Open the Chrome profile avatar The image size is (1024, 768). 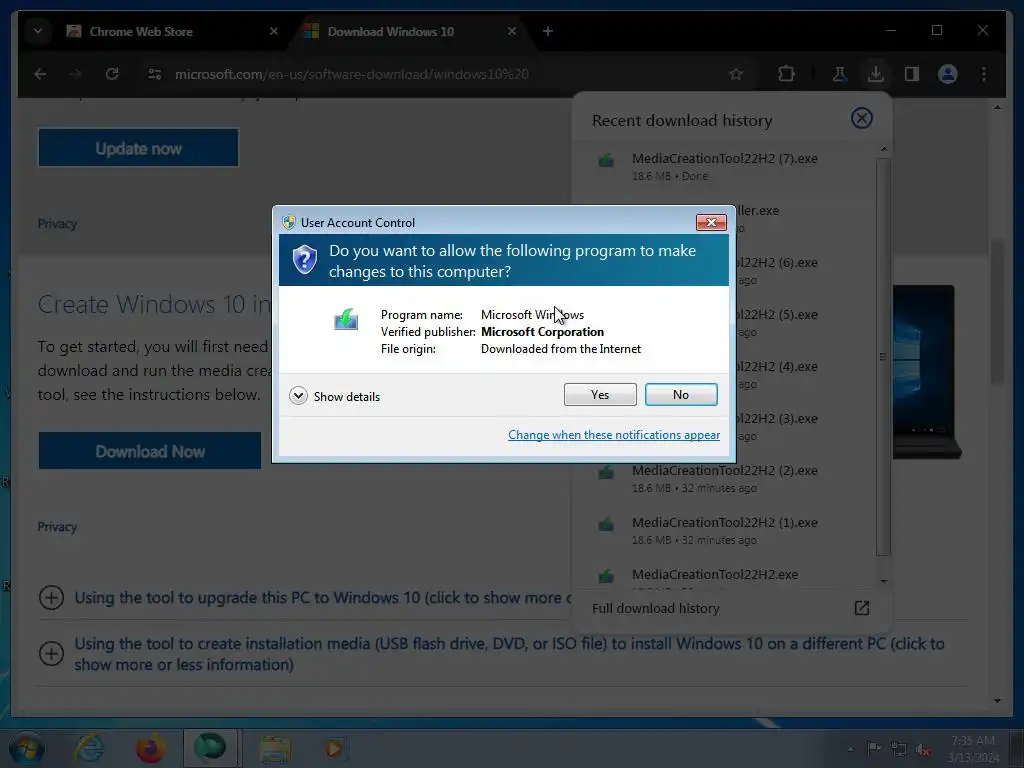[x=948, y=74]
